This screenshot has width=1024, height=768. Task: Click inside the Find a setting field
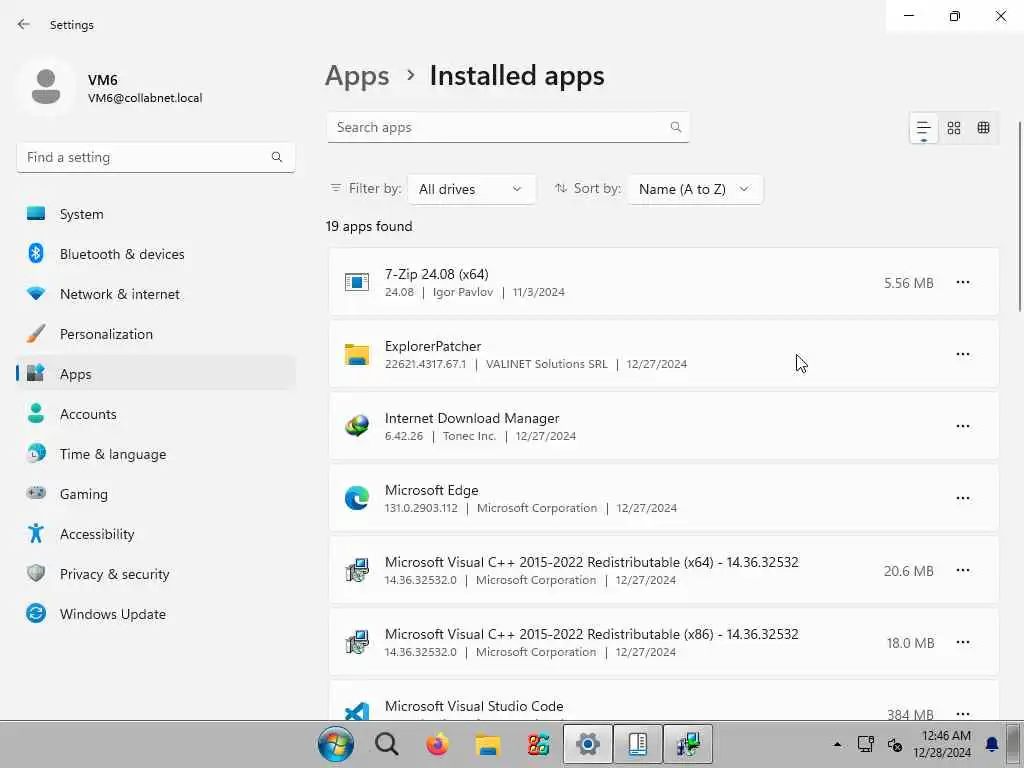[x=156, y=157]
